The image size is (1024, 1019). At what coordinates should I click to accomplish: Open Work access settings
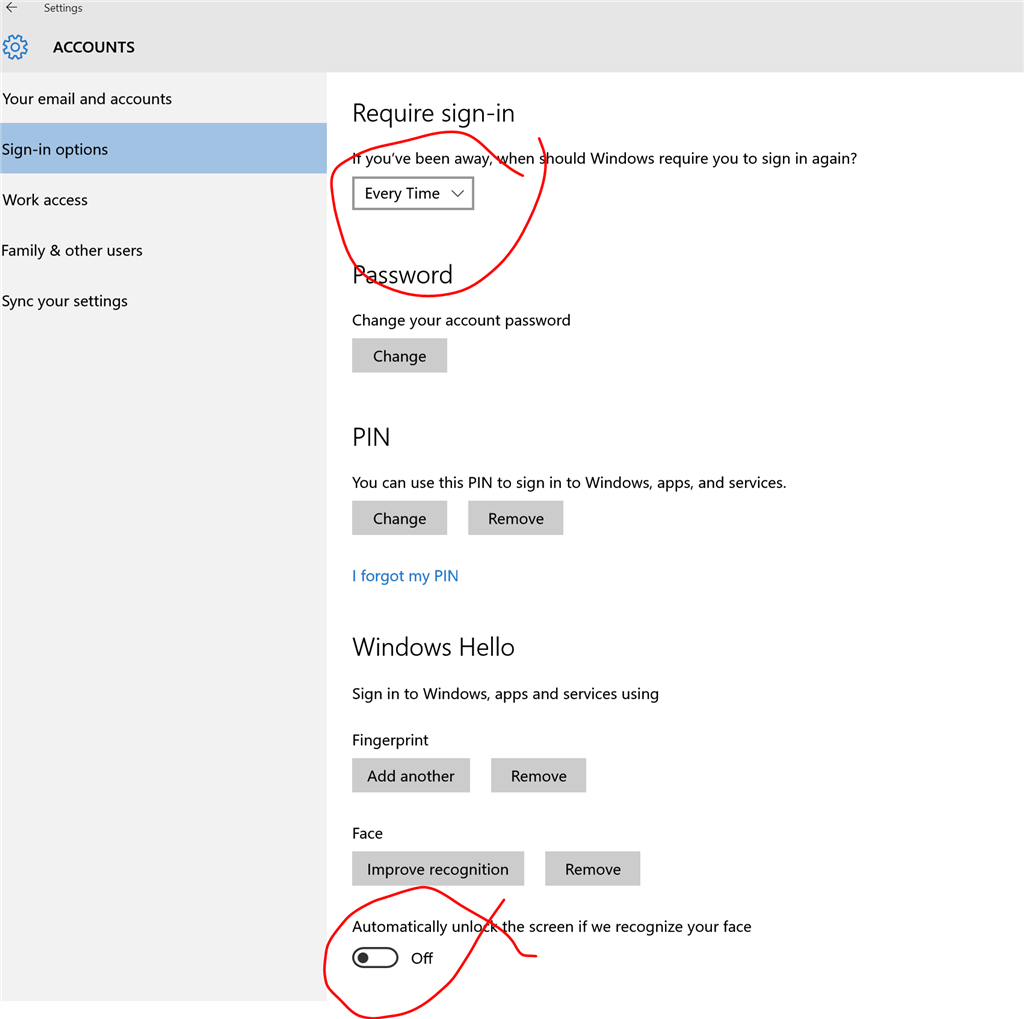[x=163, y=200]
